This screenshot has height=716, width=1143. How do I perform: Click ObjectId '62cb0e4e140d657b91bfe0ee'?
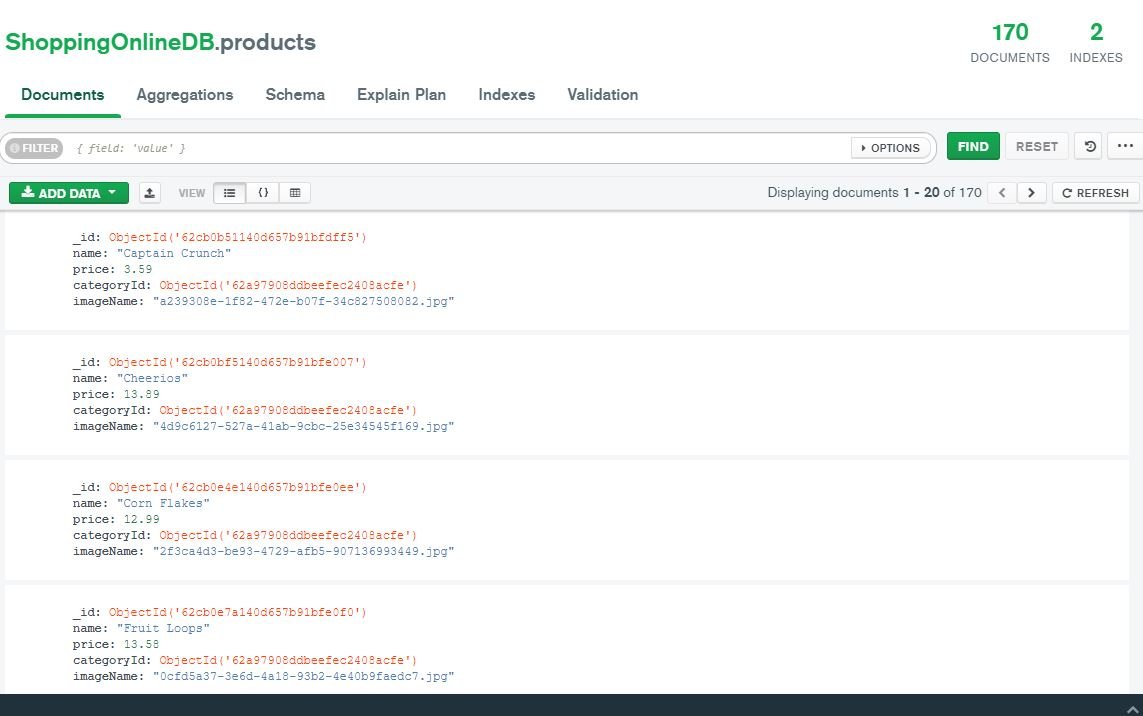tap(238, 487)
